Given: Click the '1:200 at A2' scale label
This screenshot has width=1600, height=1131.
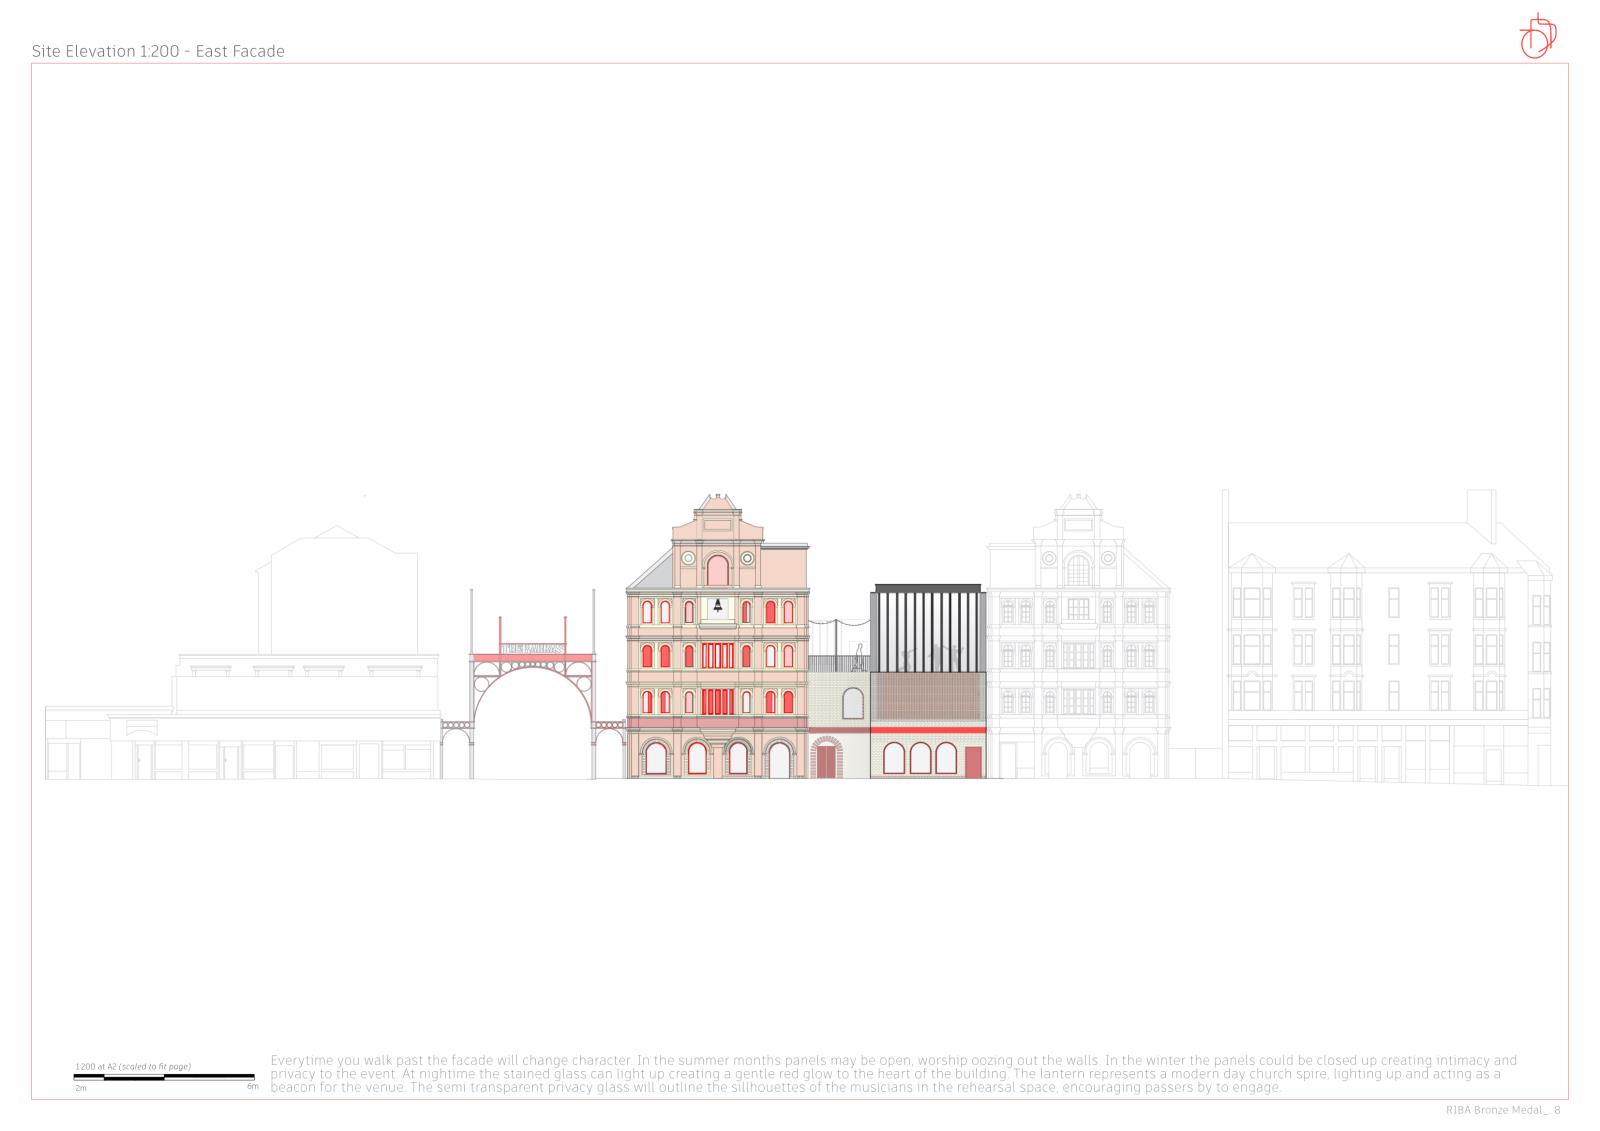Looking at the screenshot, I should coord(132,1067).
